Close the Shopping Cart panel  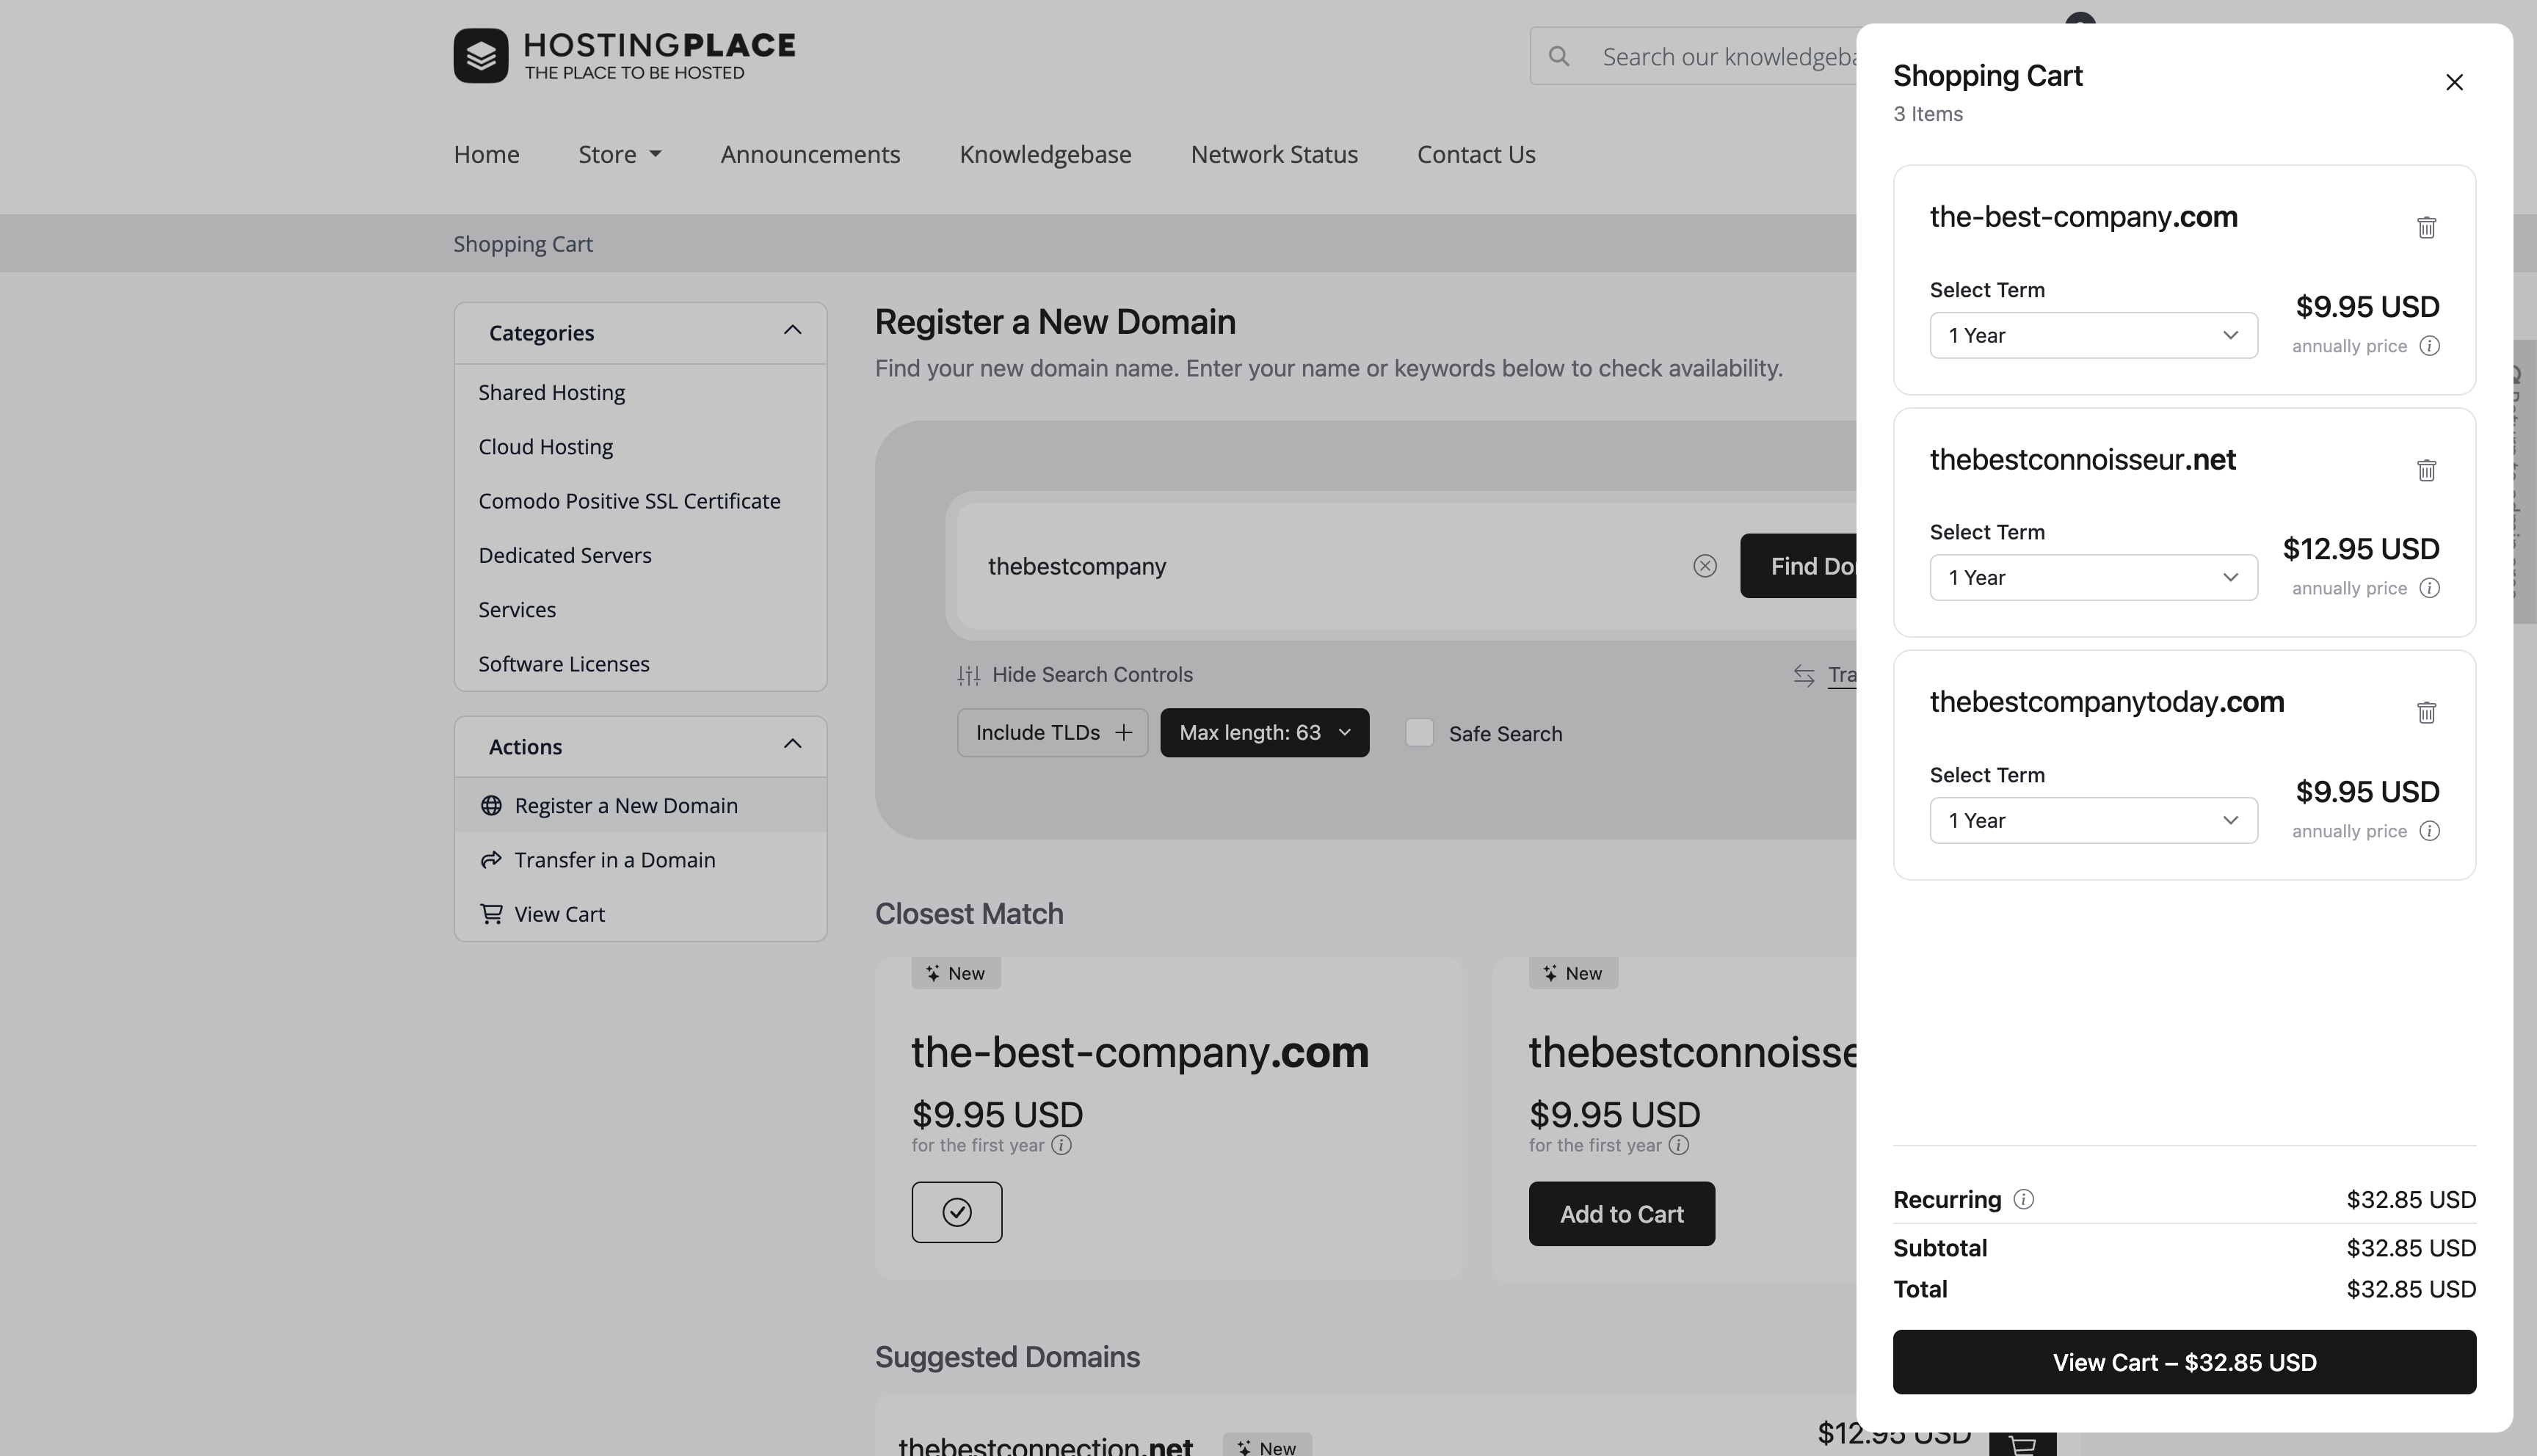click(2454, 82)
